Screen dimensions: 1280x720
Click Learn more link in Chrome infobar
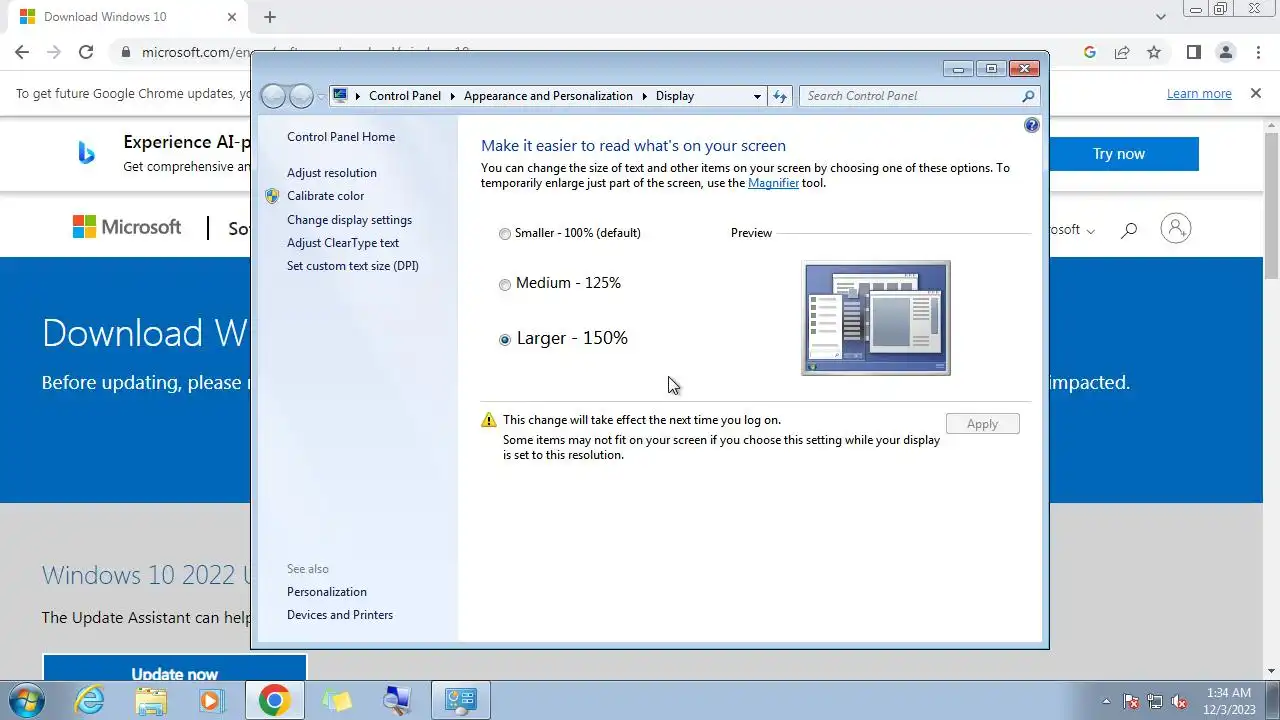tap(1199, 93)
